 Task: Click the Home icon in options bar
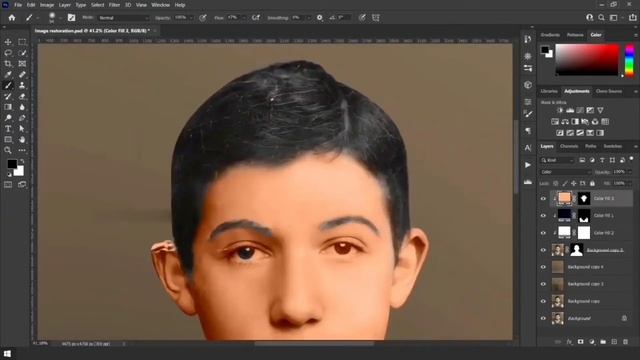[12, 18]
